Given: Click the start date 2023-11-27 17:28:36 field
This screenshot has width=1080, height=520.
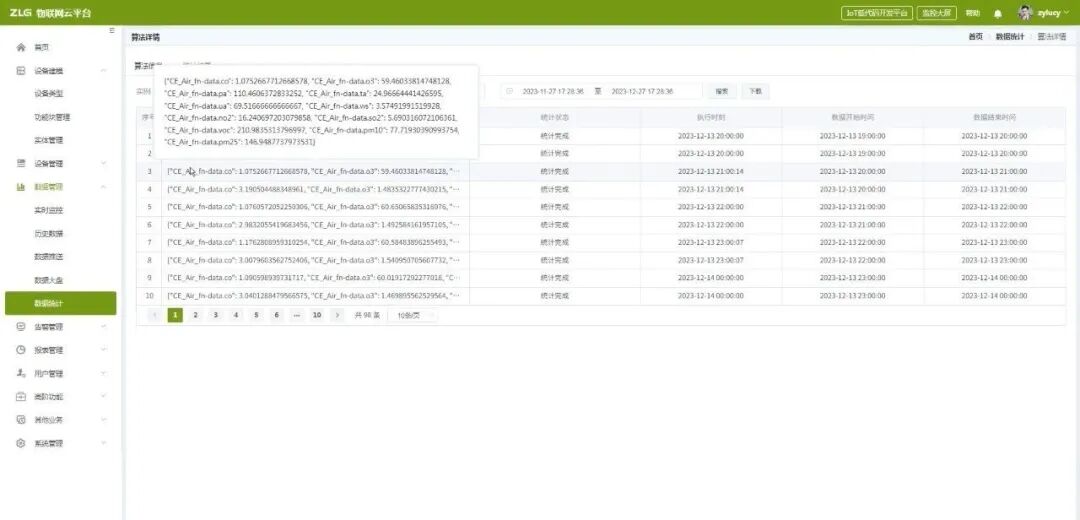Looking at the screenshot, I should pyautogui.click(x=553, y=91).
